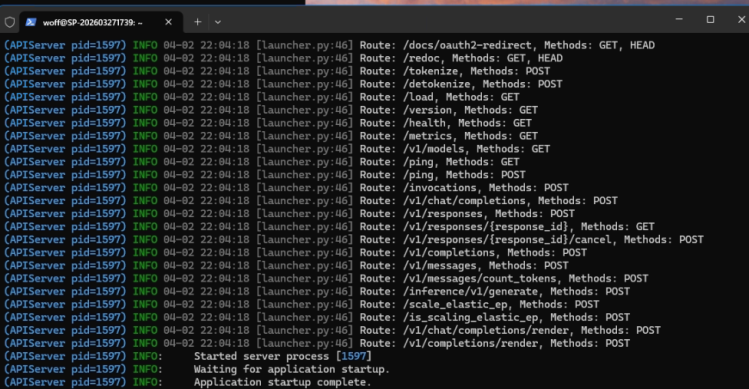749x389 pixels.
Task: Click 'Methods: GET, HEAD' on the /redoc line
Action: [507, 58]
